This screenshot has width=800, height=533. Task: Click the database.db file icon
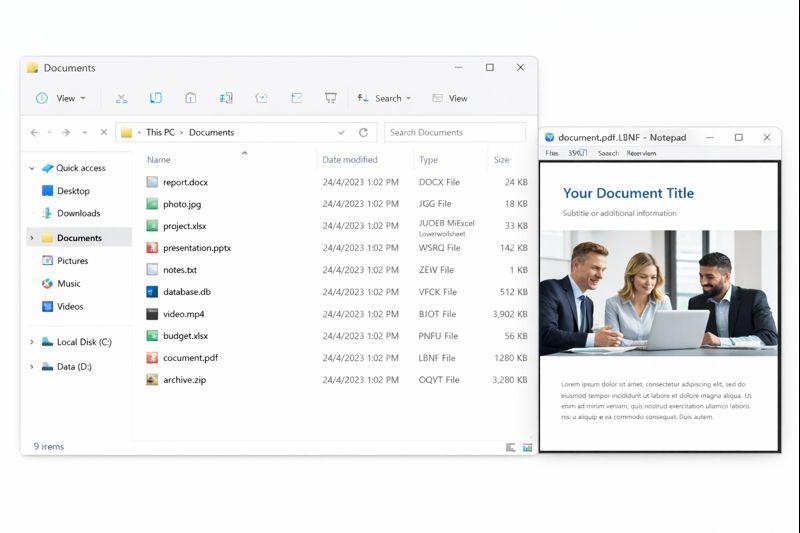pos(152,292)
